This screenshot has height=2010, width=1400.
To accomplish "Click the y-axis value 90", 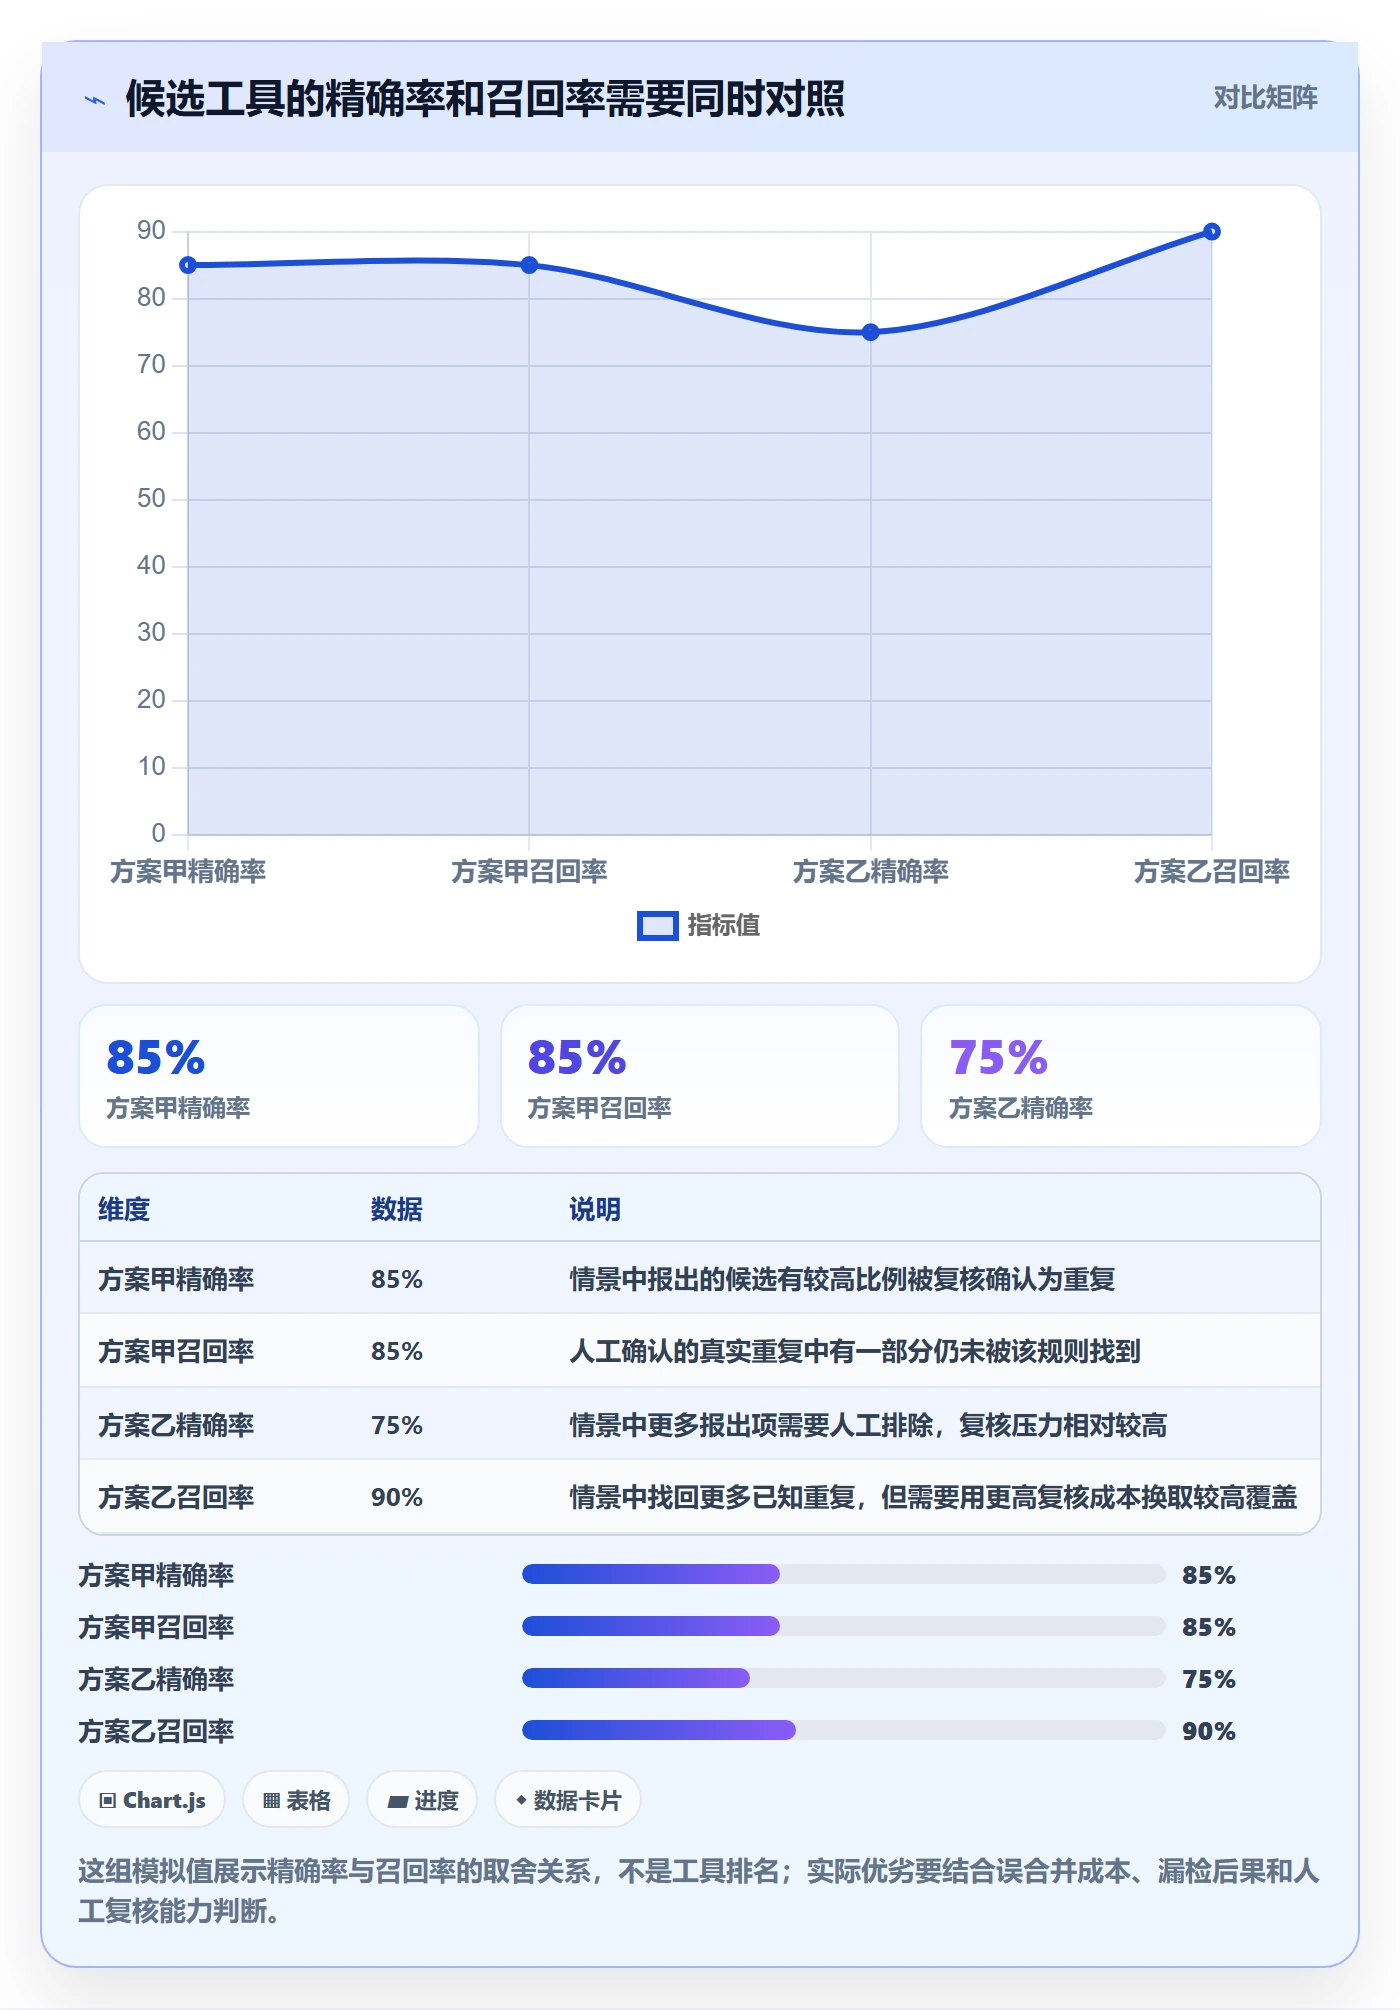I will click(151, 231).
